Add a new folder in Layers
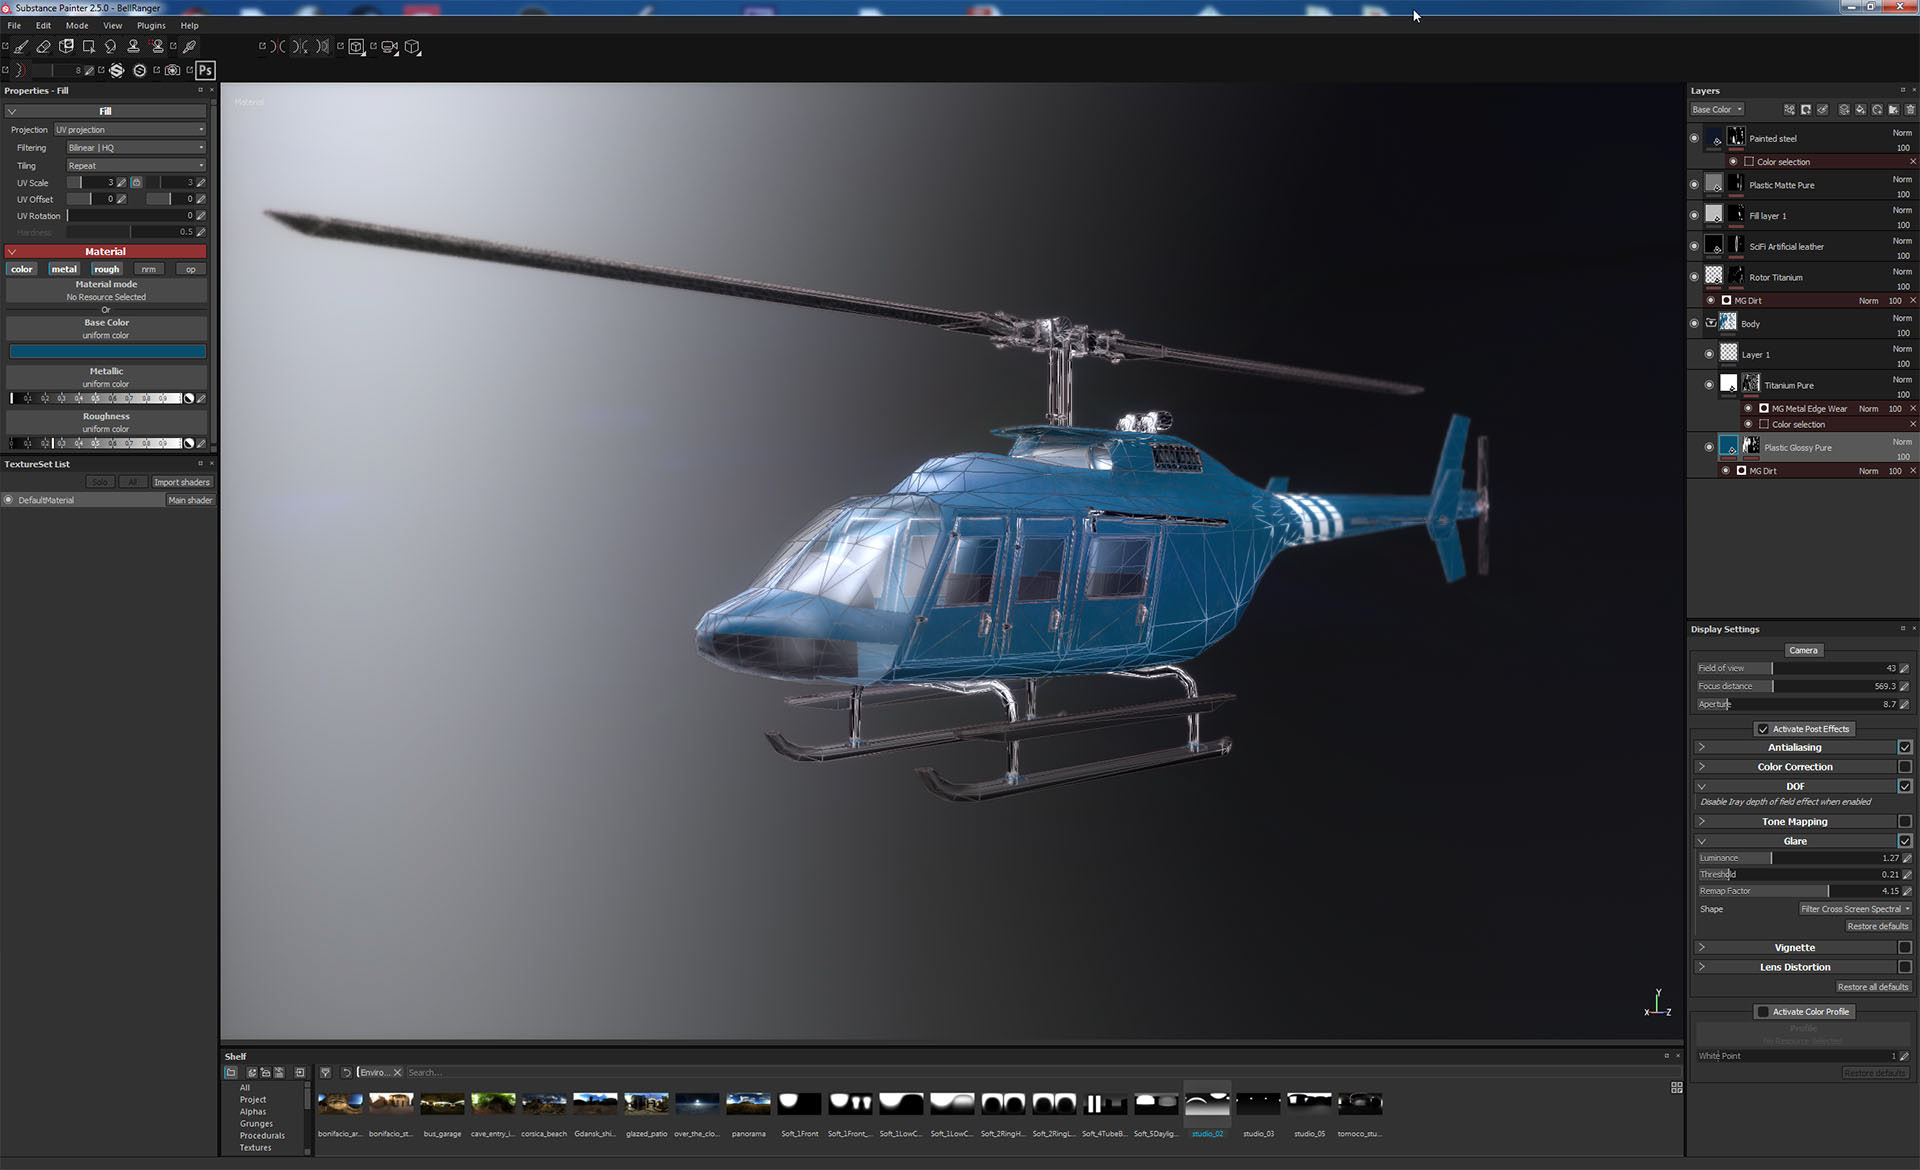 coord(1894,110)
